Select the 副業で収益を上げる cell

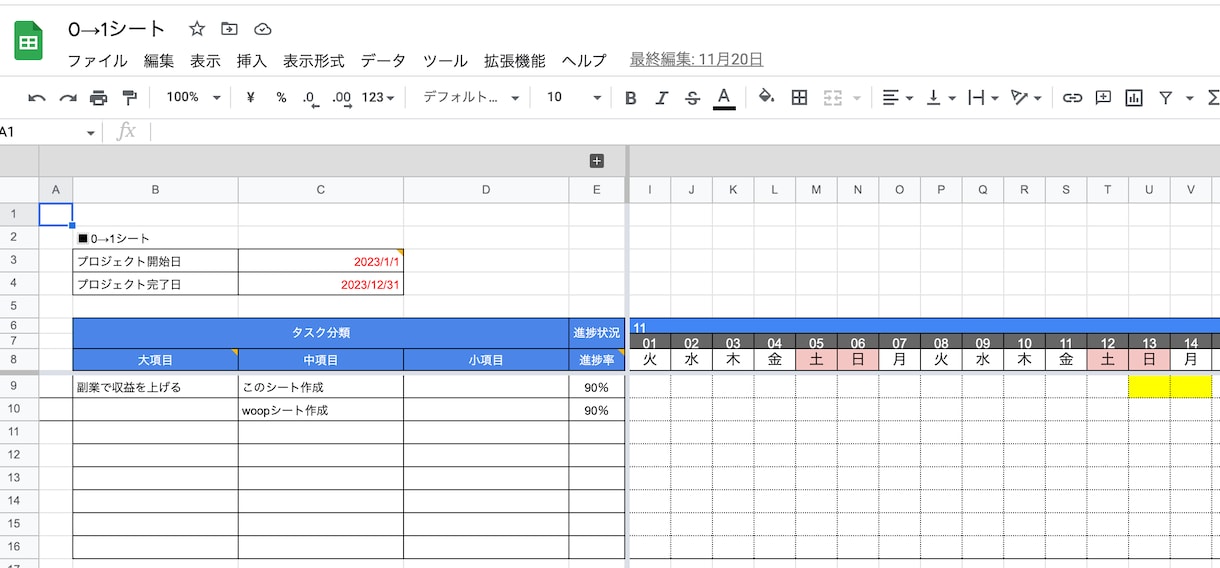[155, 386]
